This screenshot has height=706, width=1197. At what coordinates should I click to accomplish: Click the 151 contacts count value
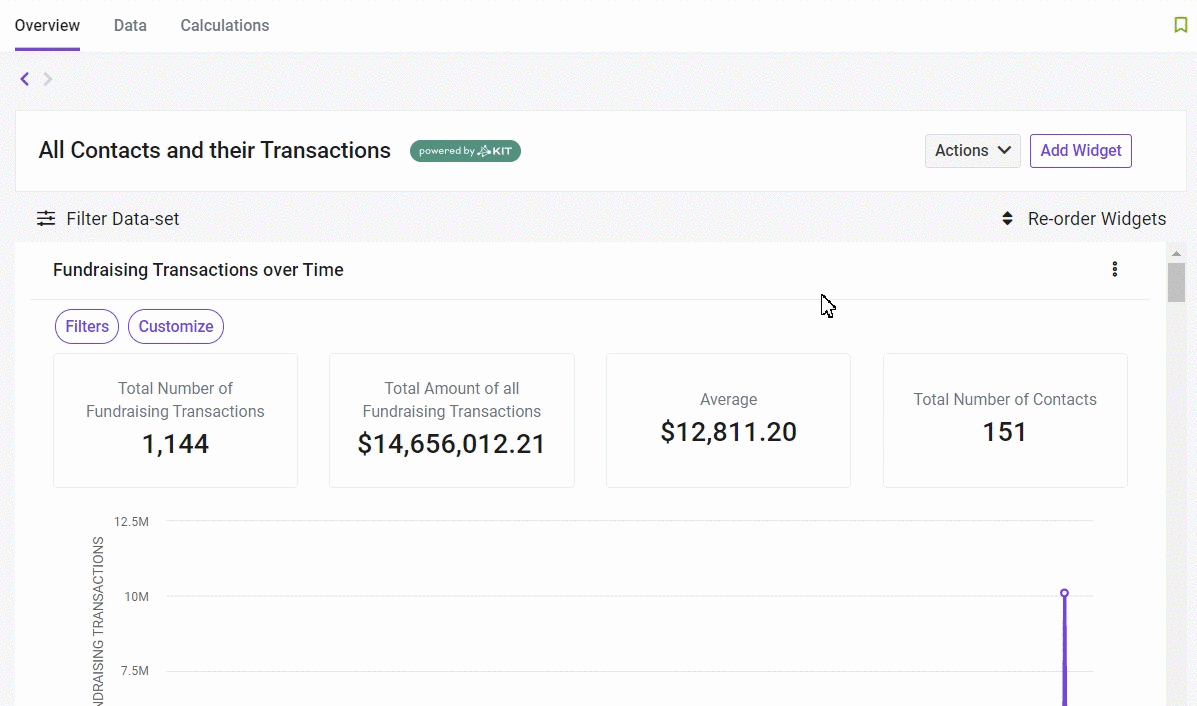(1005, 432)
